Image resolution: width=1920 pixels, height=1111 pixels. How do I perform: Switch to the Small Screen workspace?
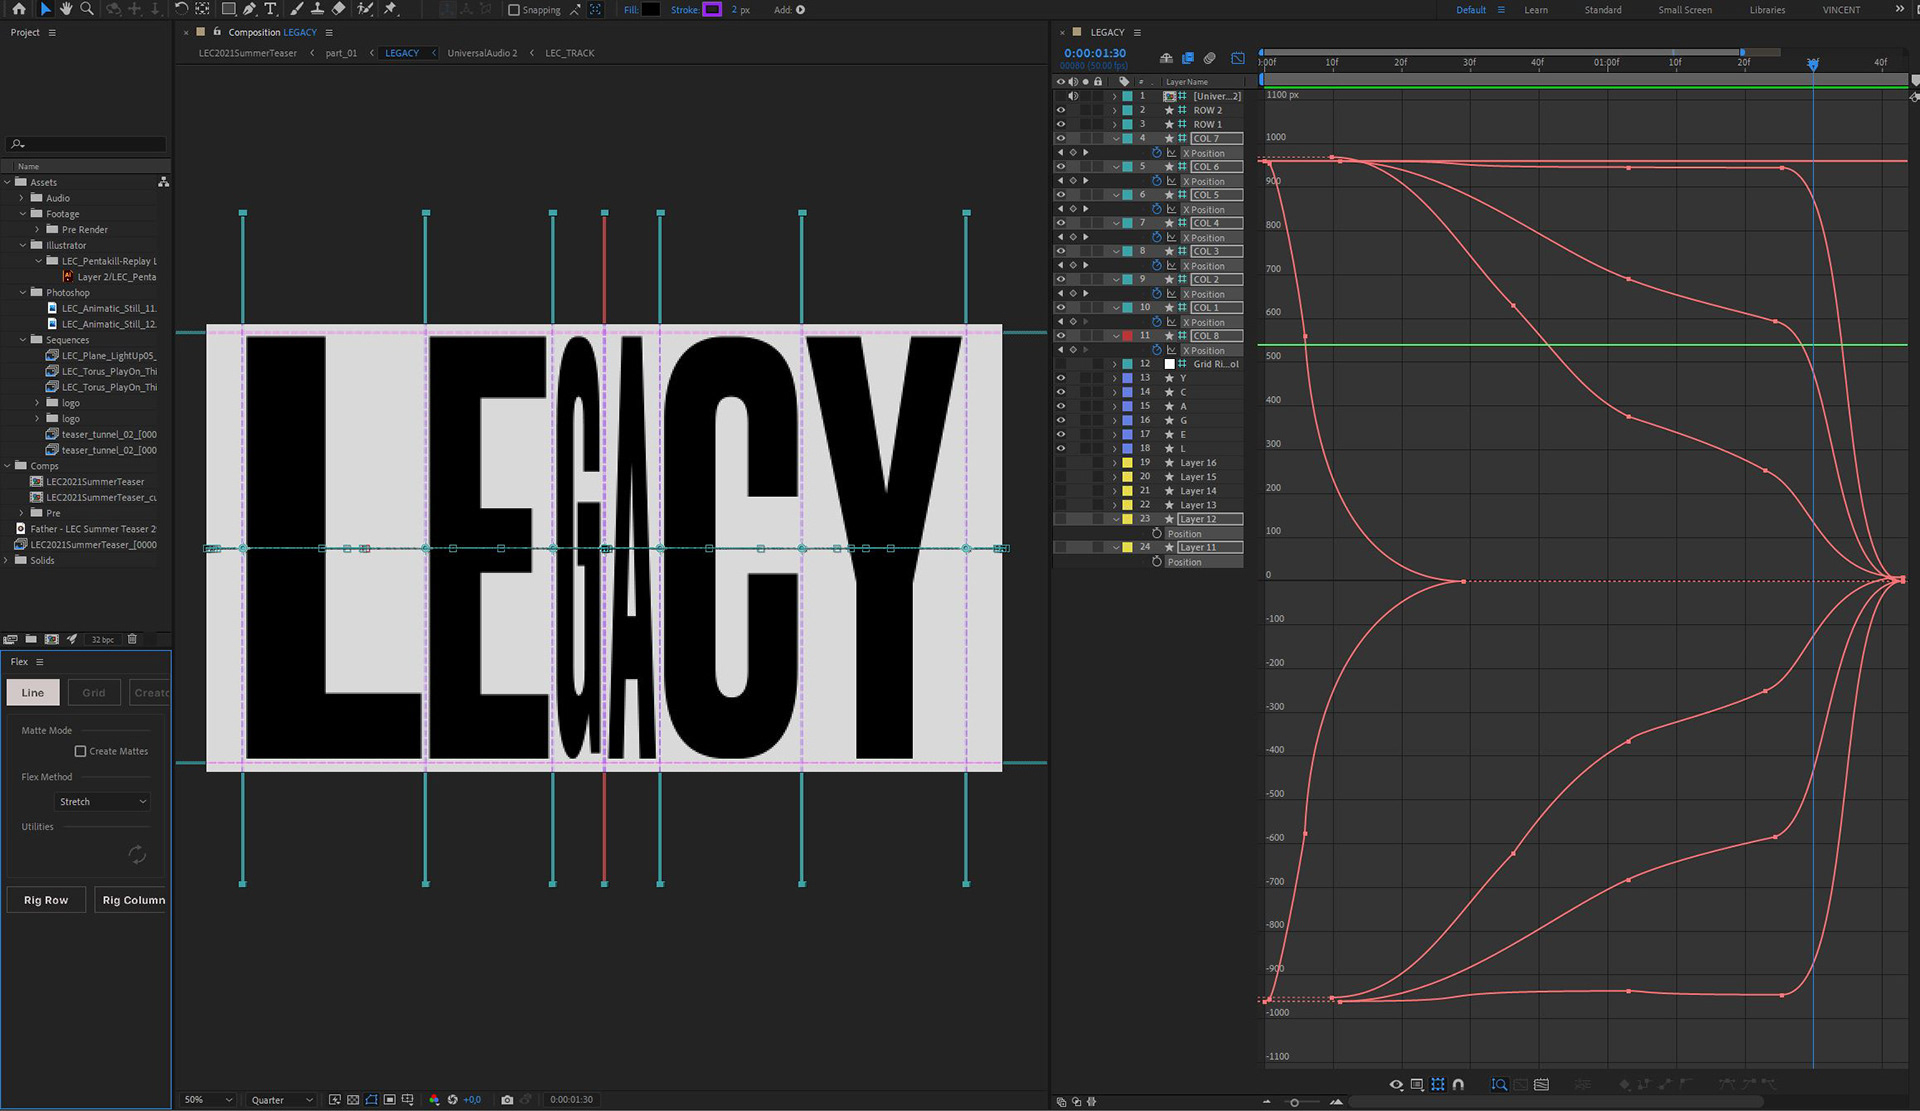pos(1684,10)
